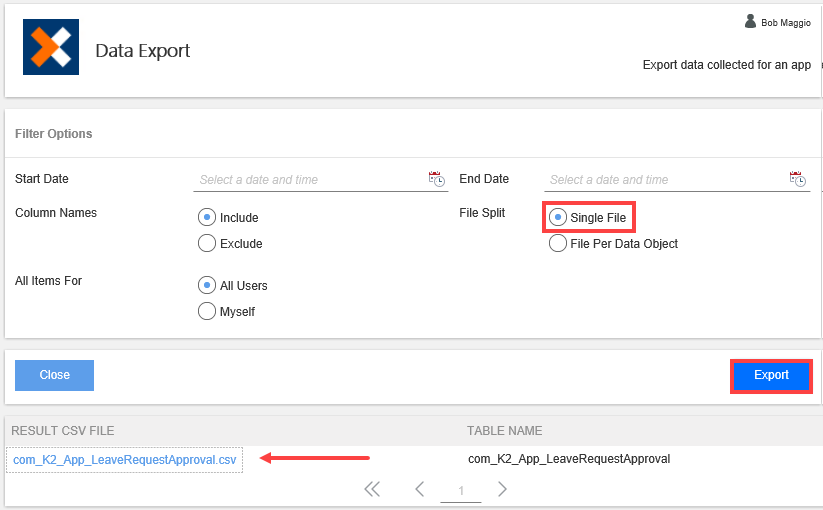The height and width of the screenshot is (510, 823).
Task: Go to next results page
Action: coord(502,489)
